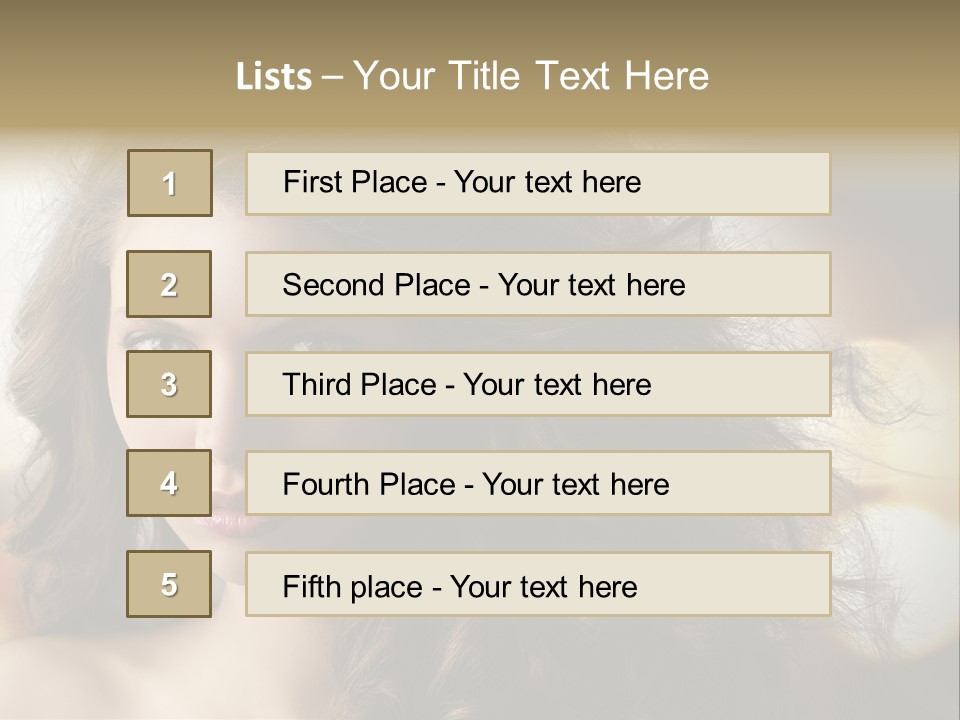This screenshot has width=960, height=720.
Task: Select the number 2 box
Action: click(x=169, y=284)
